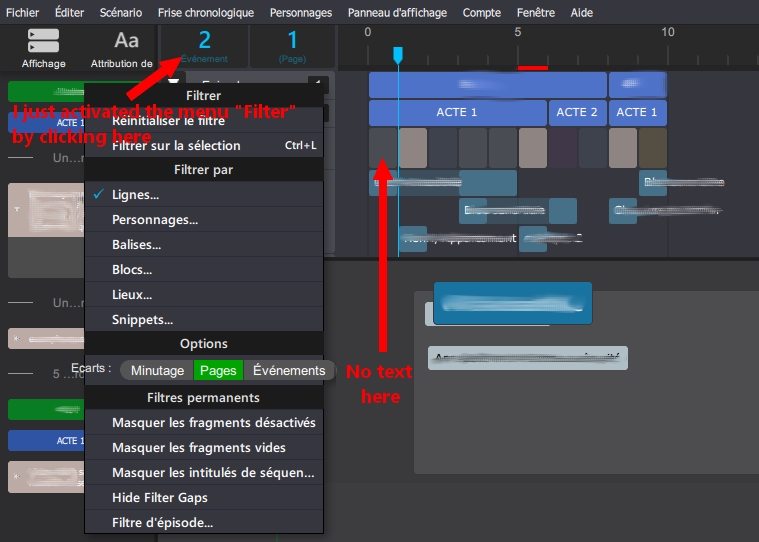The height and width of the screenshot is (542, 759).
Task: Open the Panneau d'affichage menu
Action: tap(397, 13)
